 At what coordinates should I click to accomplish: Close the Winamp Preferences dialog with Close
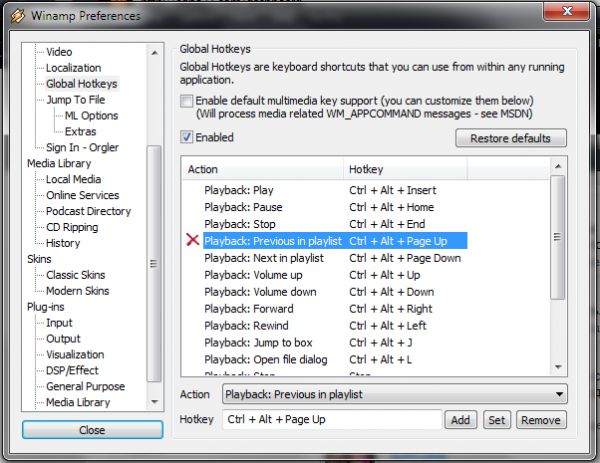click(92, 430)
